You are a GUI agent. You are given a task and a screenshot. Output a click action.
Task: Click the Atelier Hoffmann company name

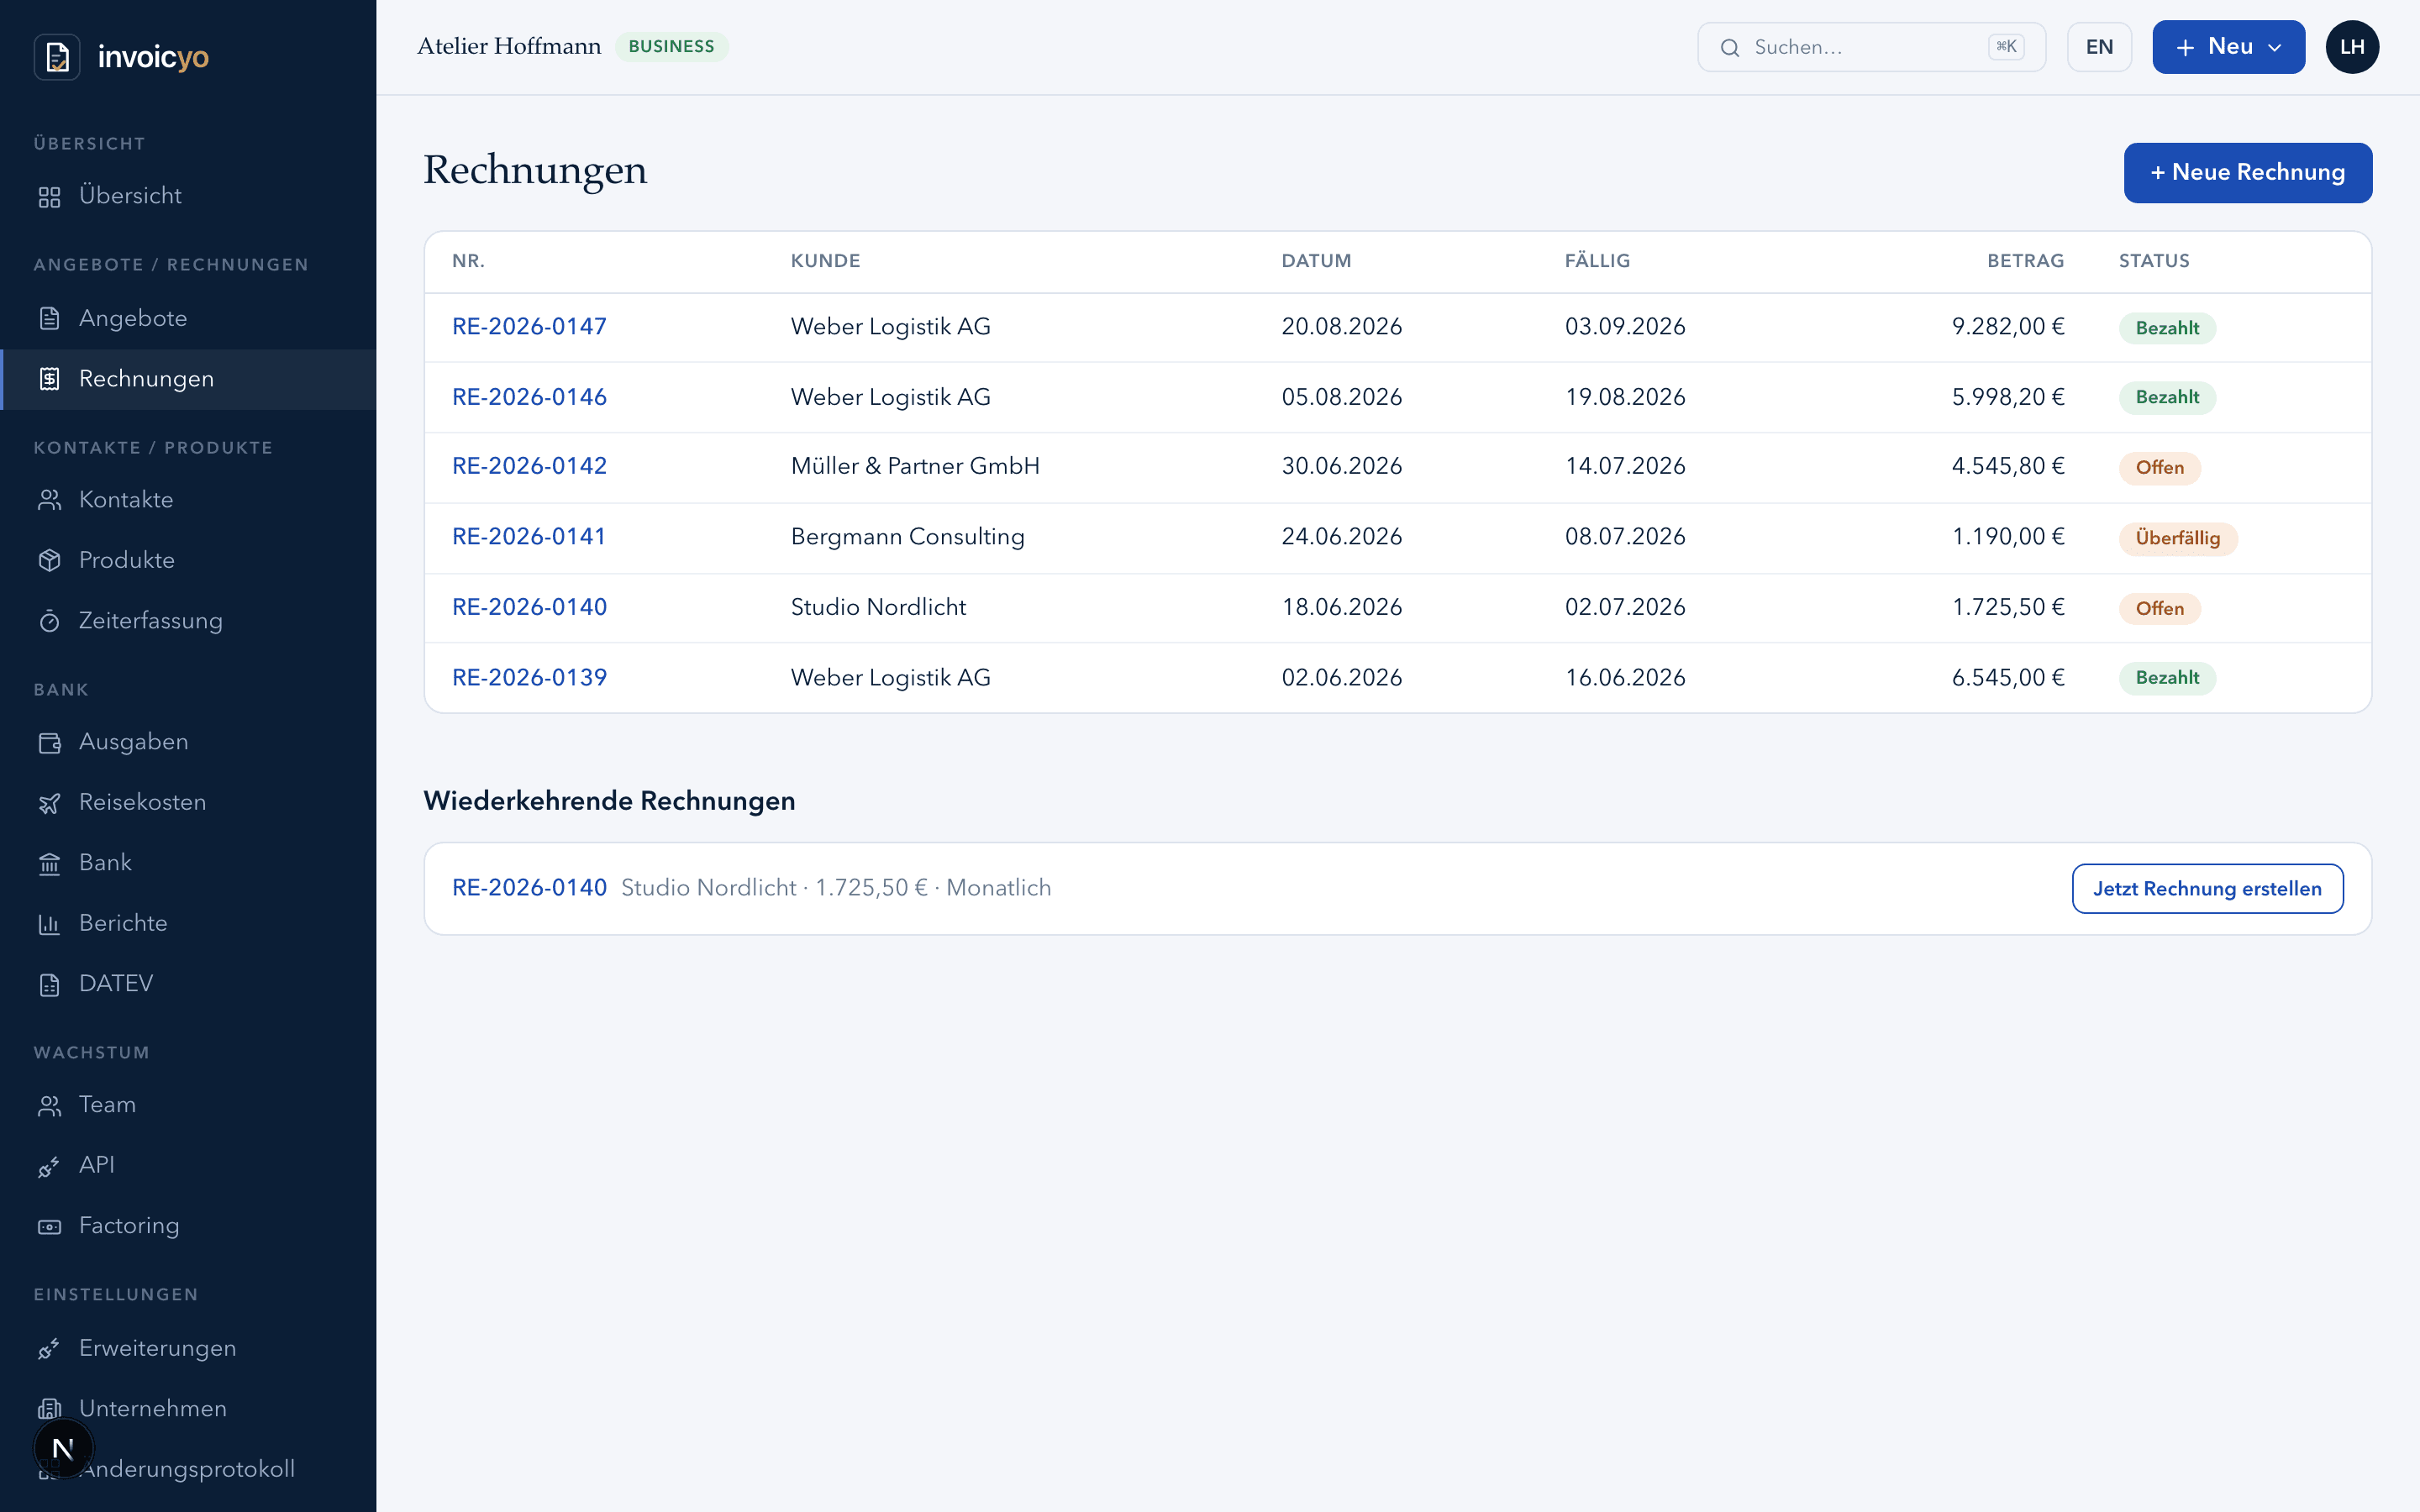click(509, 47)
